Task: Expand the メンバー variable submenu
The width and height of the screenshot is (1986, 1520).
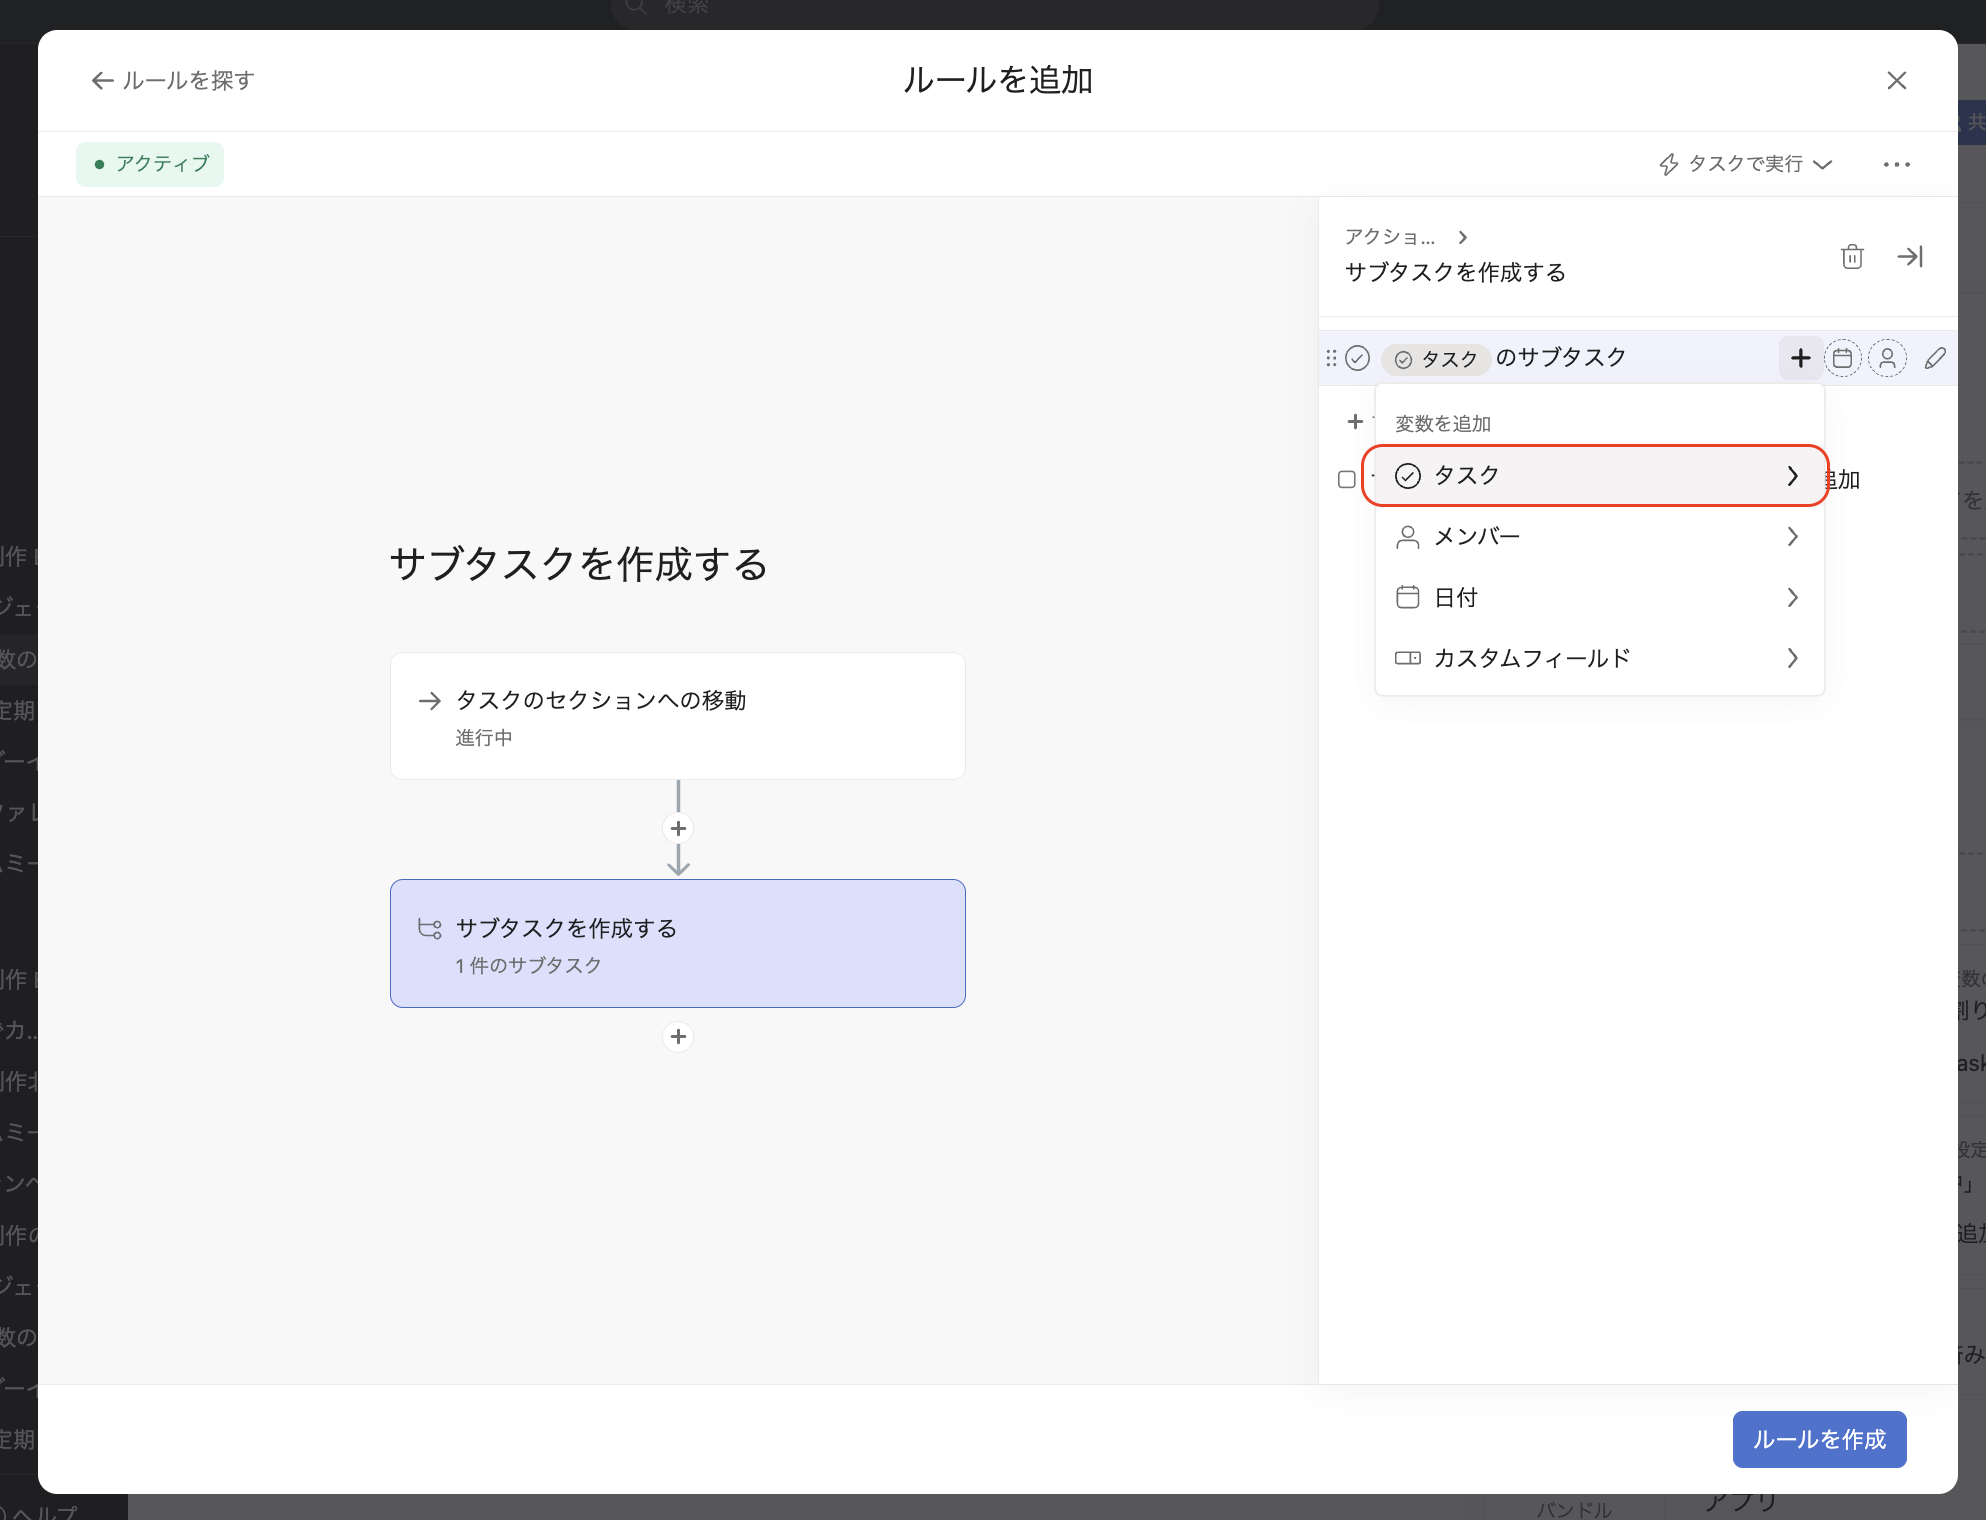Action: (1597, 537)
